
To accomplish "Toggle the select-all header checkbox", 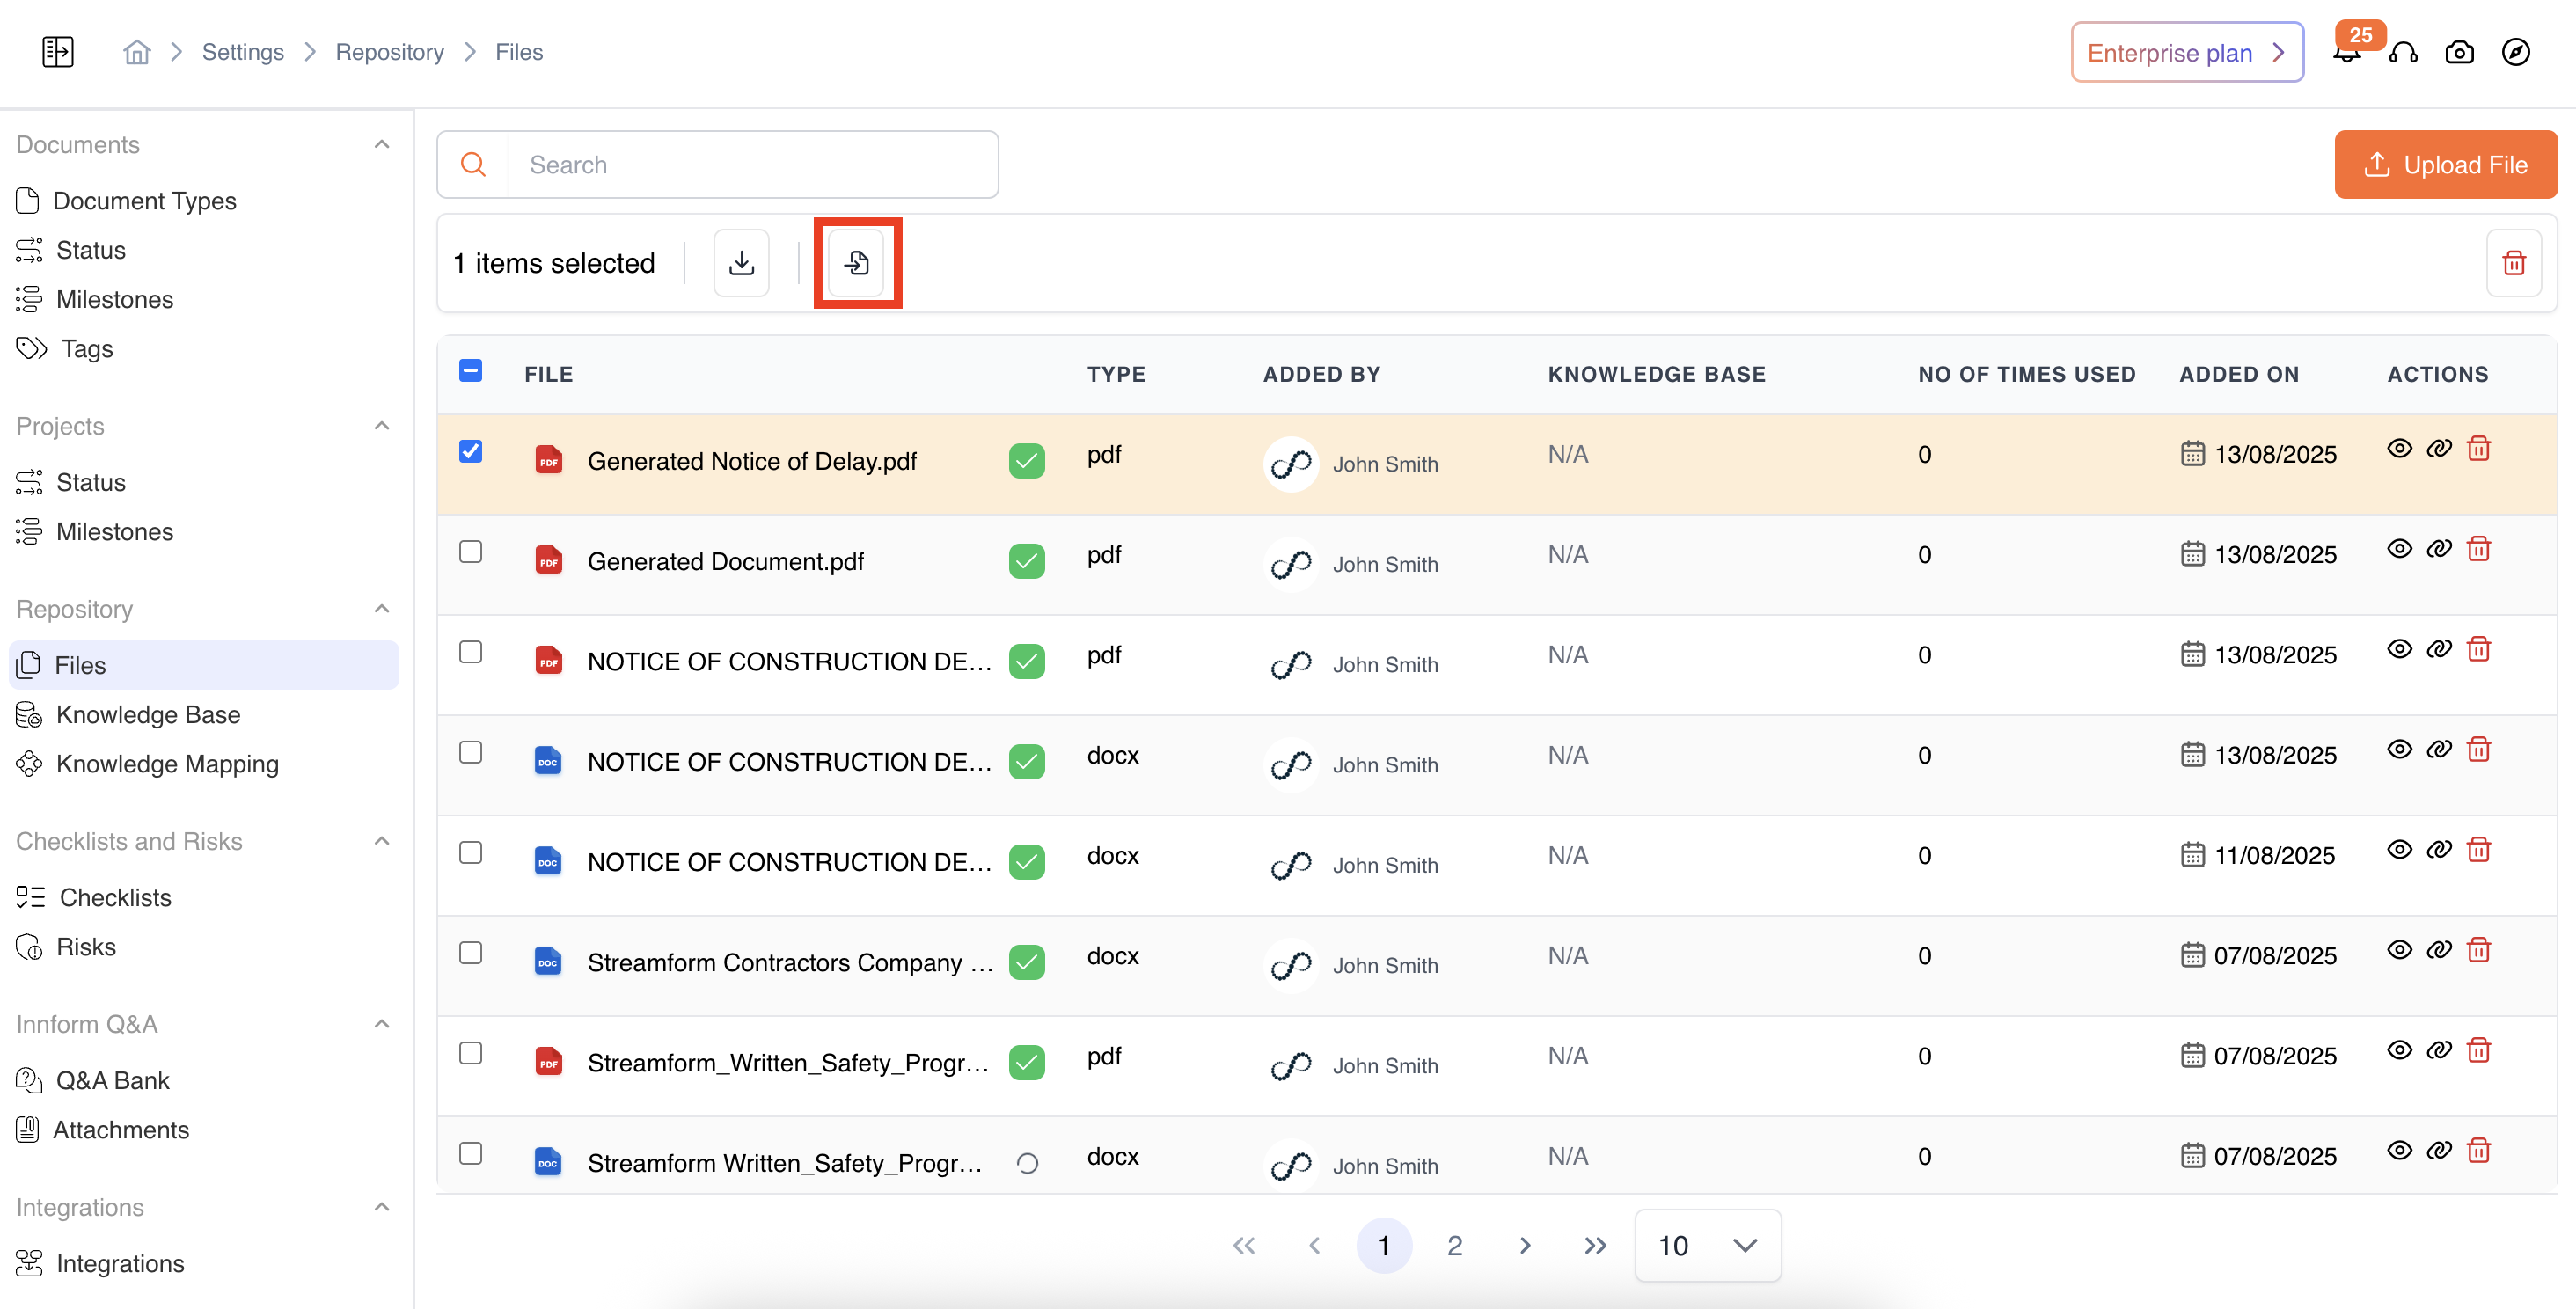I will (470, 371).
